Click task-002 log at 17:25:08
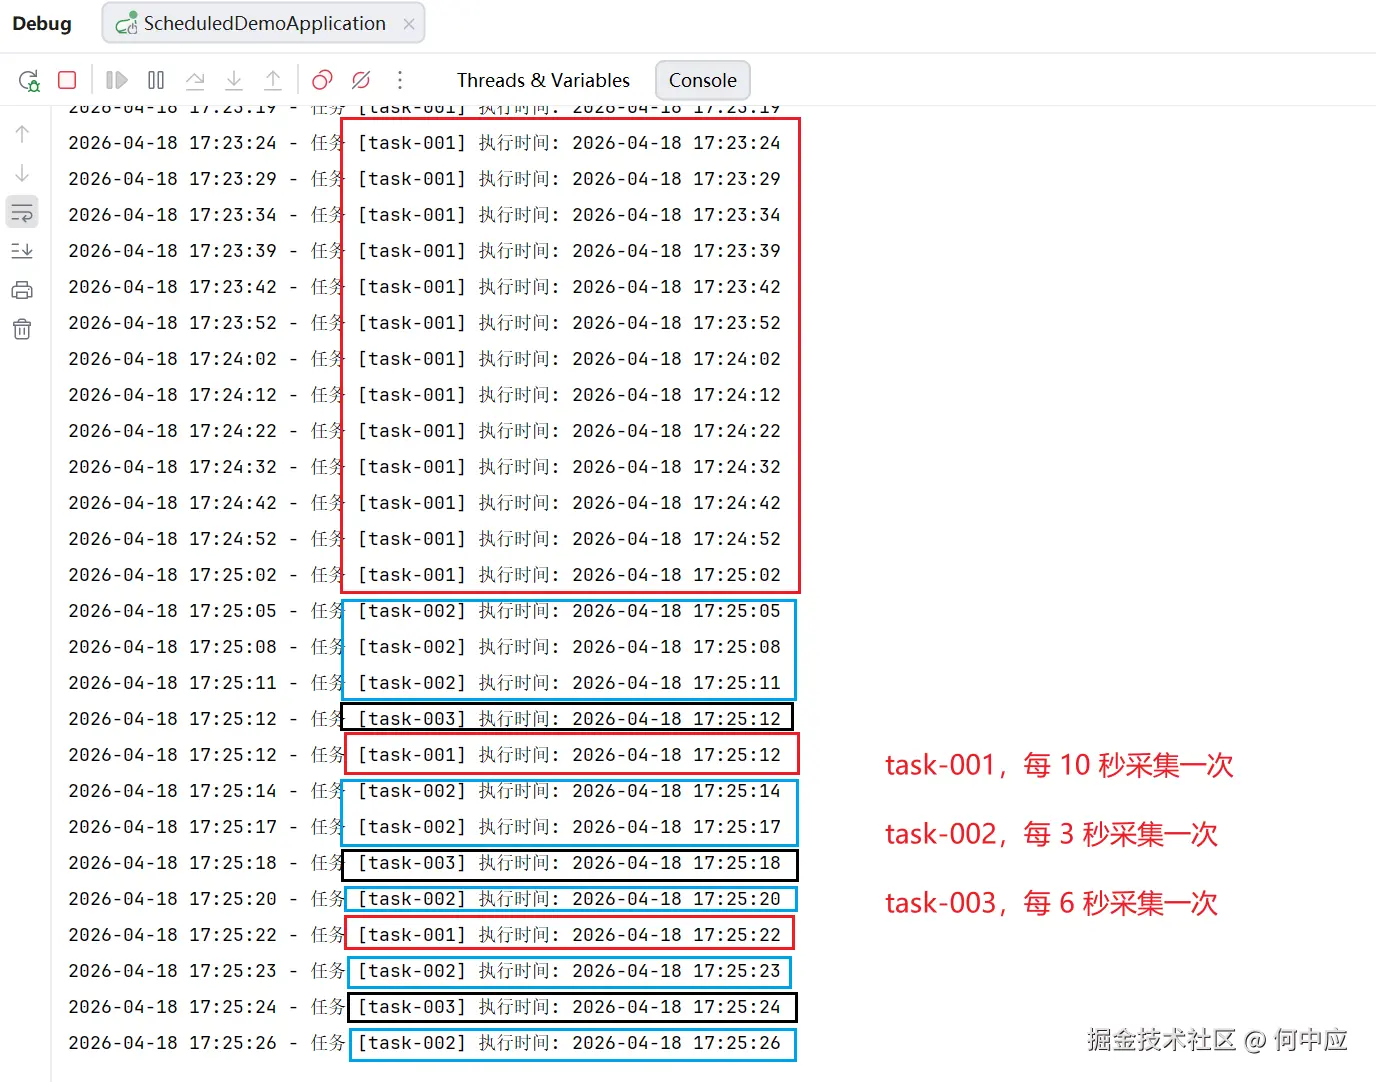 tap(424, 647)
